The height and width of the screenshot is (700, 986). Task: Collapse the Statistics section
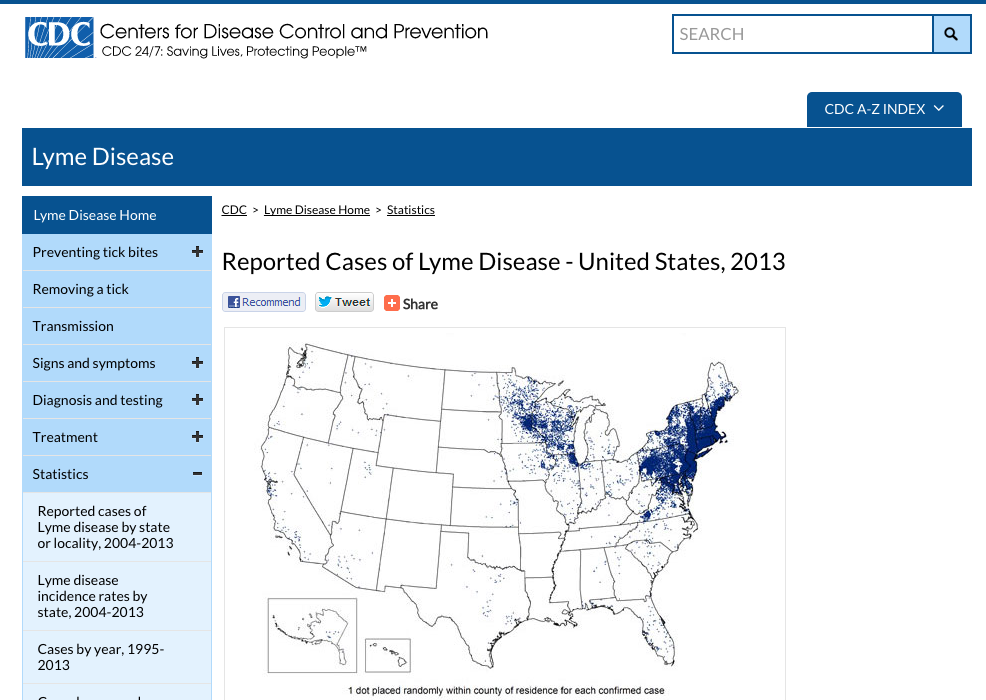pyautogui.click(x=197, y=474)
